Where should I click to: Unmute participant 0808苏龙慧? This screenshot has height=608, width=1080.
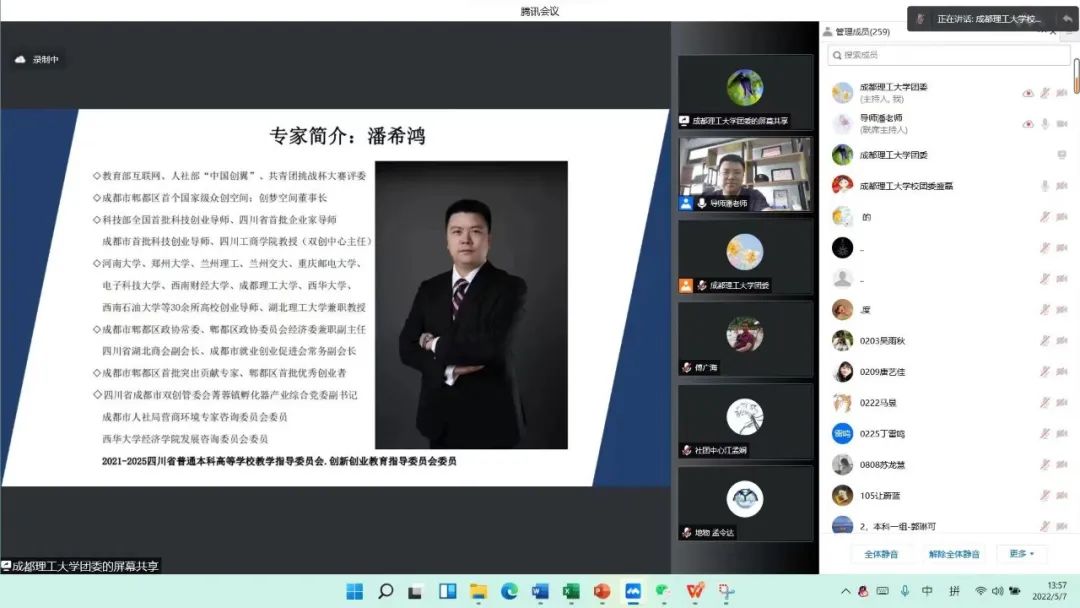[1045, 465]
